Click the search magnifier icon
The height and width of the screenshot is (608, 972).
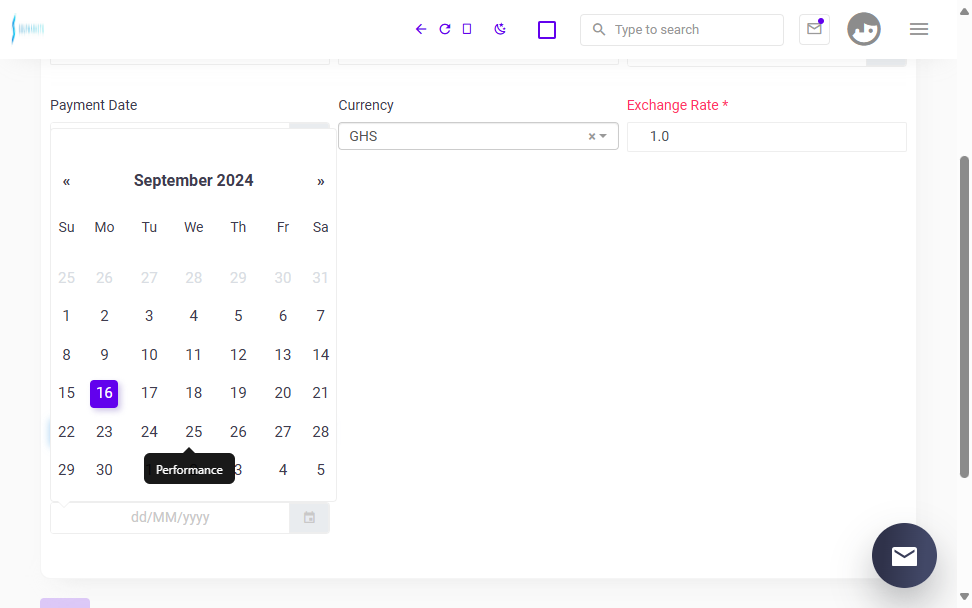point(598,29)
